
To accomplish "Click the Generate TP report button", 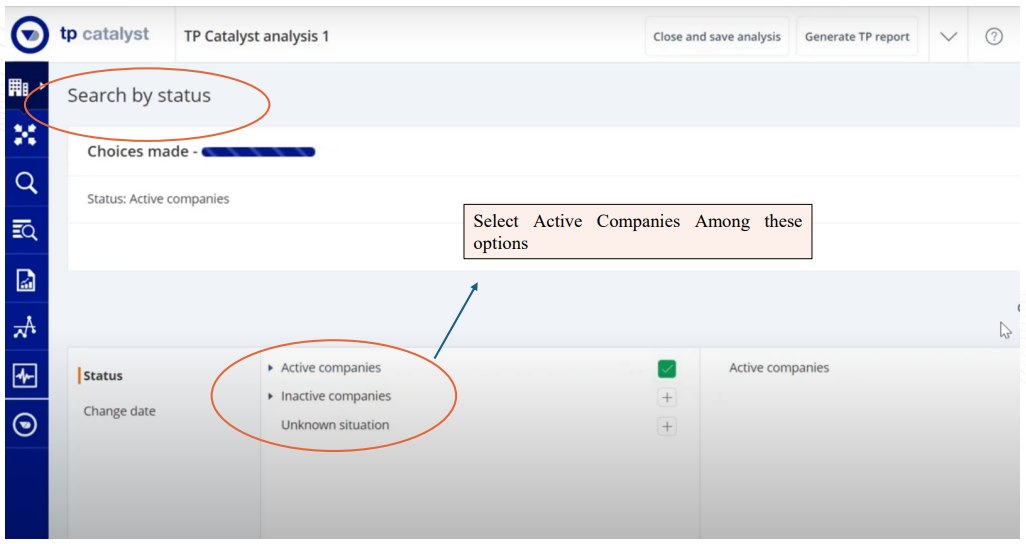I will [857, 37].
